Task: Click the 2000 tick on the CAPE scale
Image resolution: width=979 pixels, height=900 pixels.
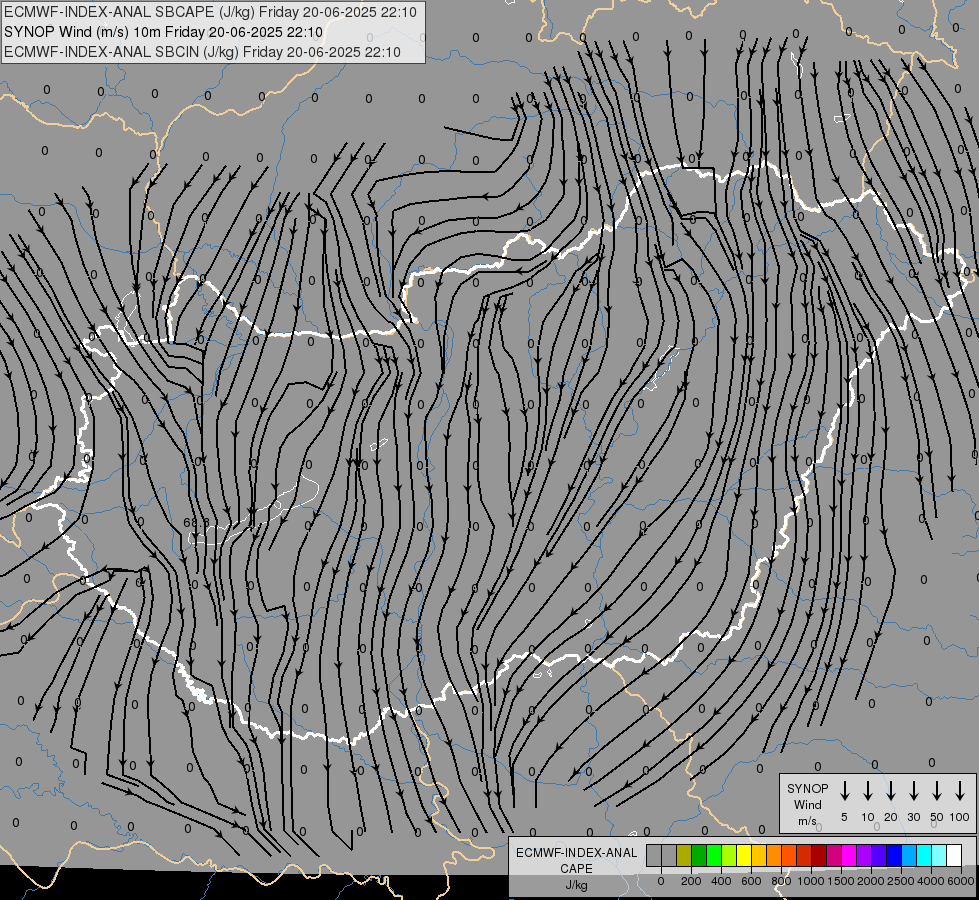Action: 871,881
